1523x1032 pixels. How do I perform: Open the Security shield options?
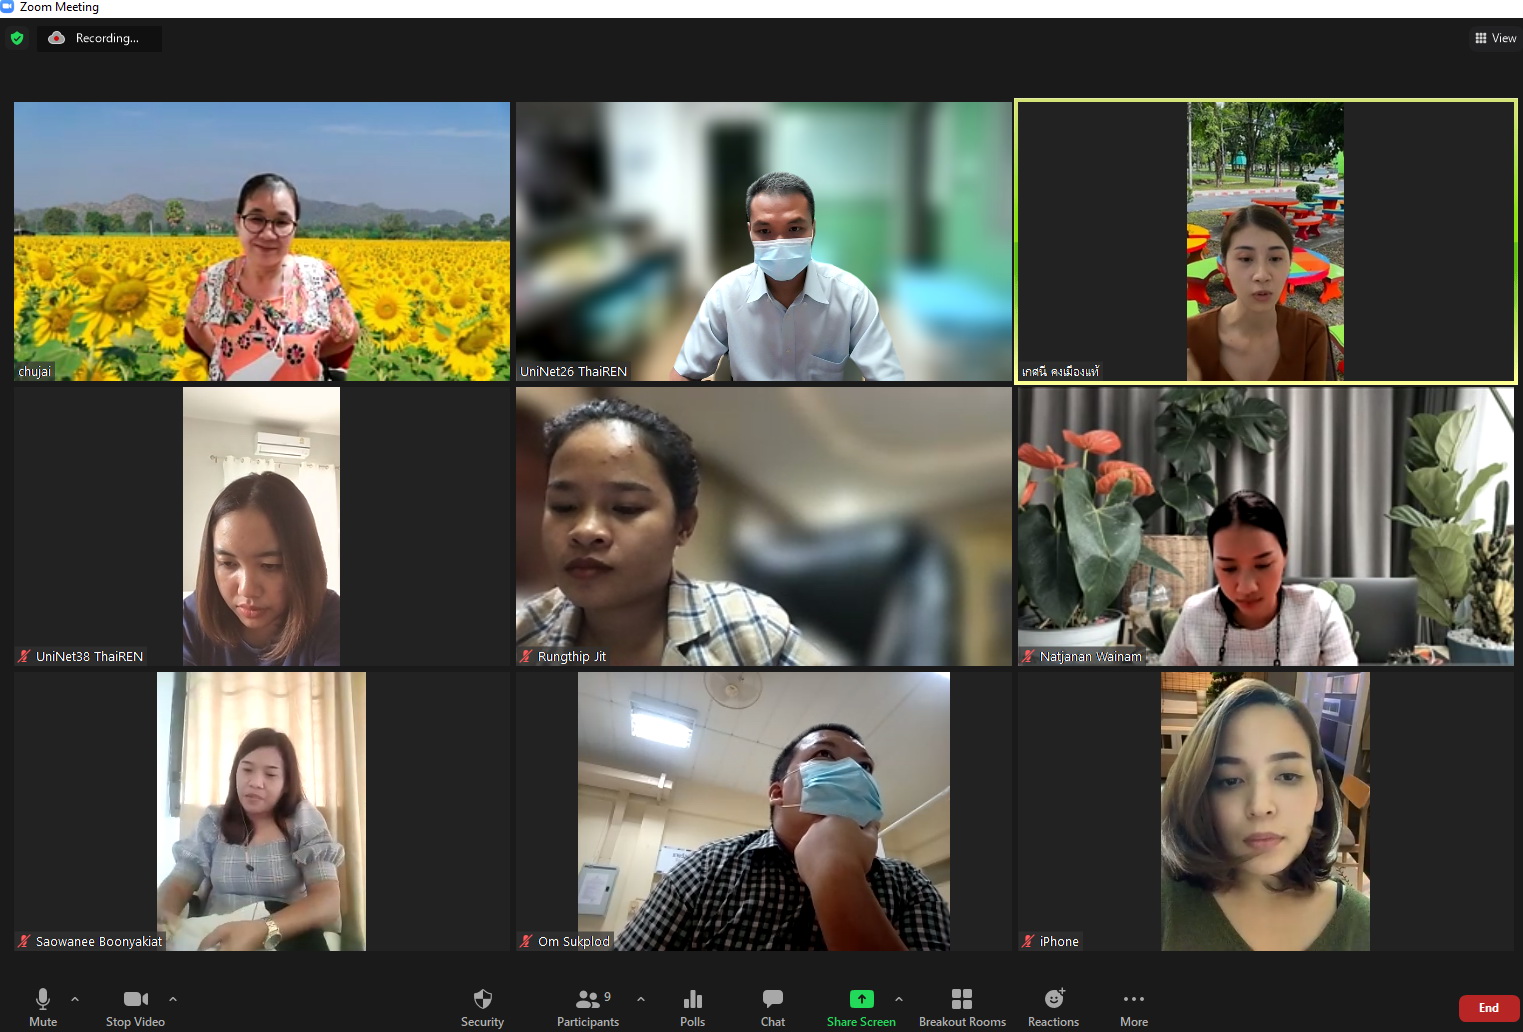click(x=482, y=1006)
